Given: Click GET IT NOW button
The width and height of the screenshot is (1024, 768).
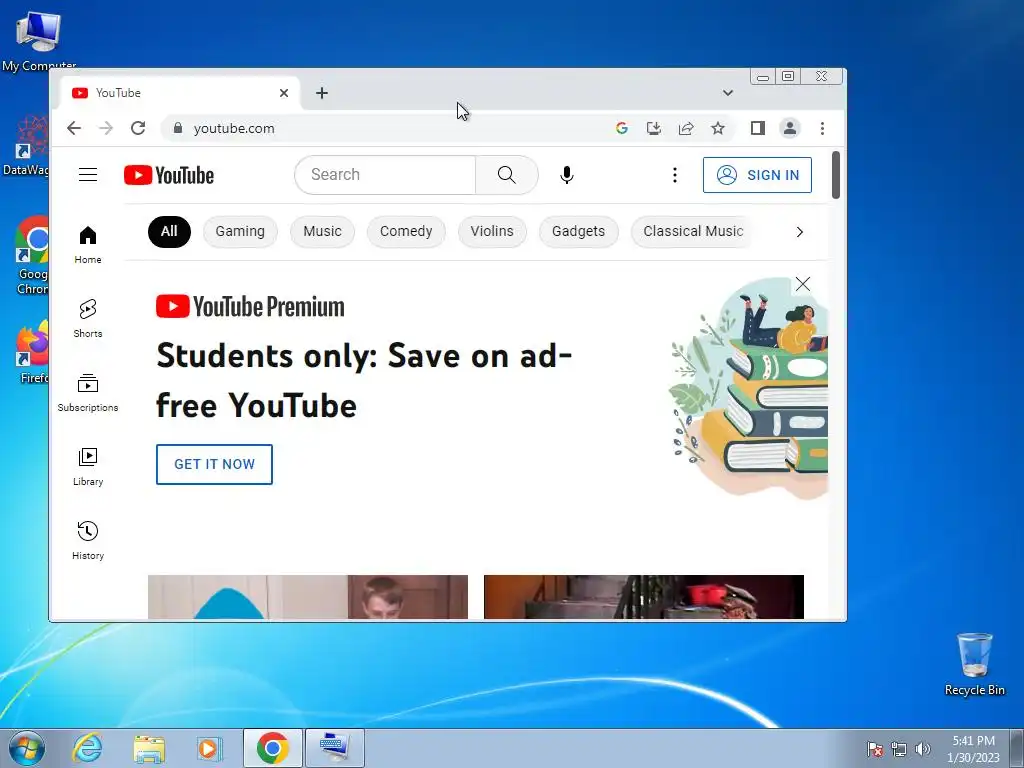Looking at the screenshot, I should pos(214,464).
